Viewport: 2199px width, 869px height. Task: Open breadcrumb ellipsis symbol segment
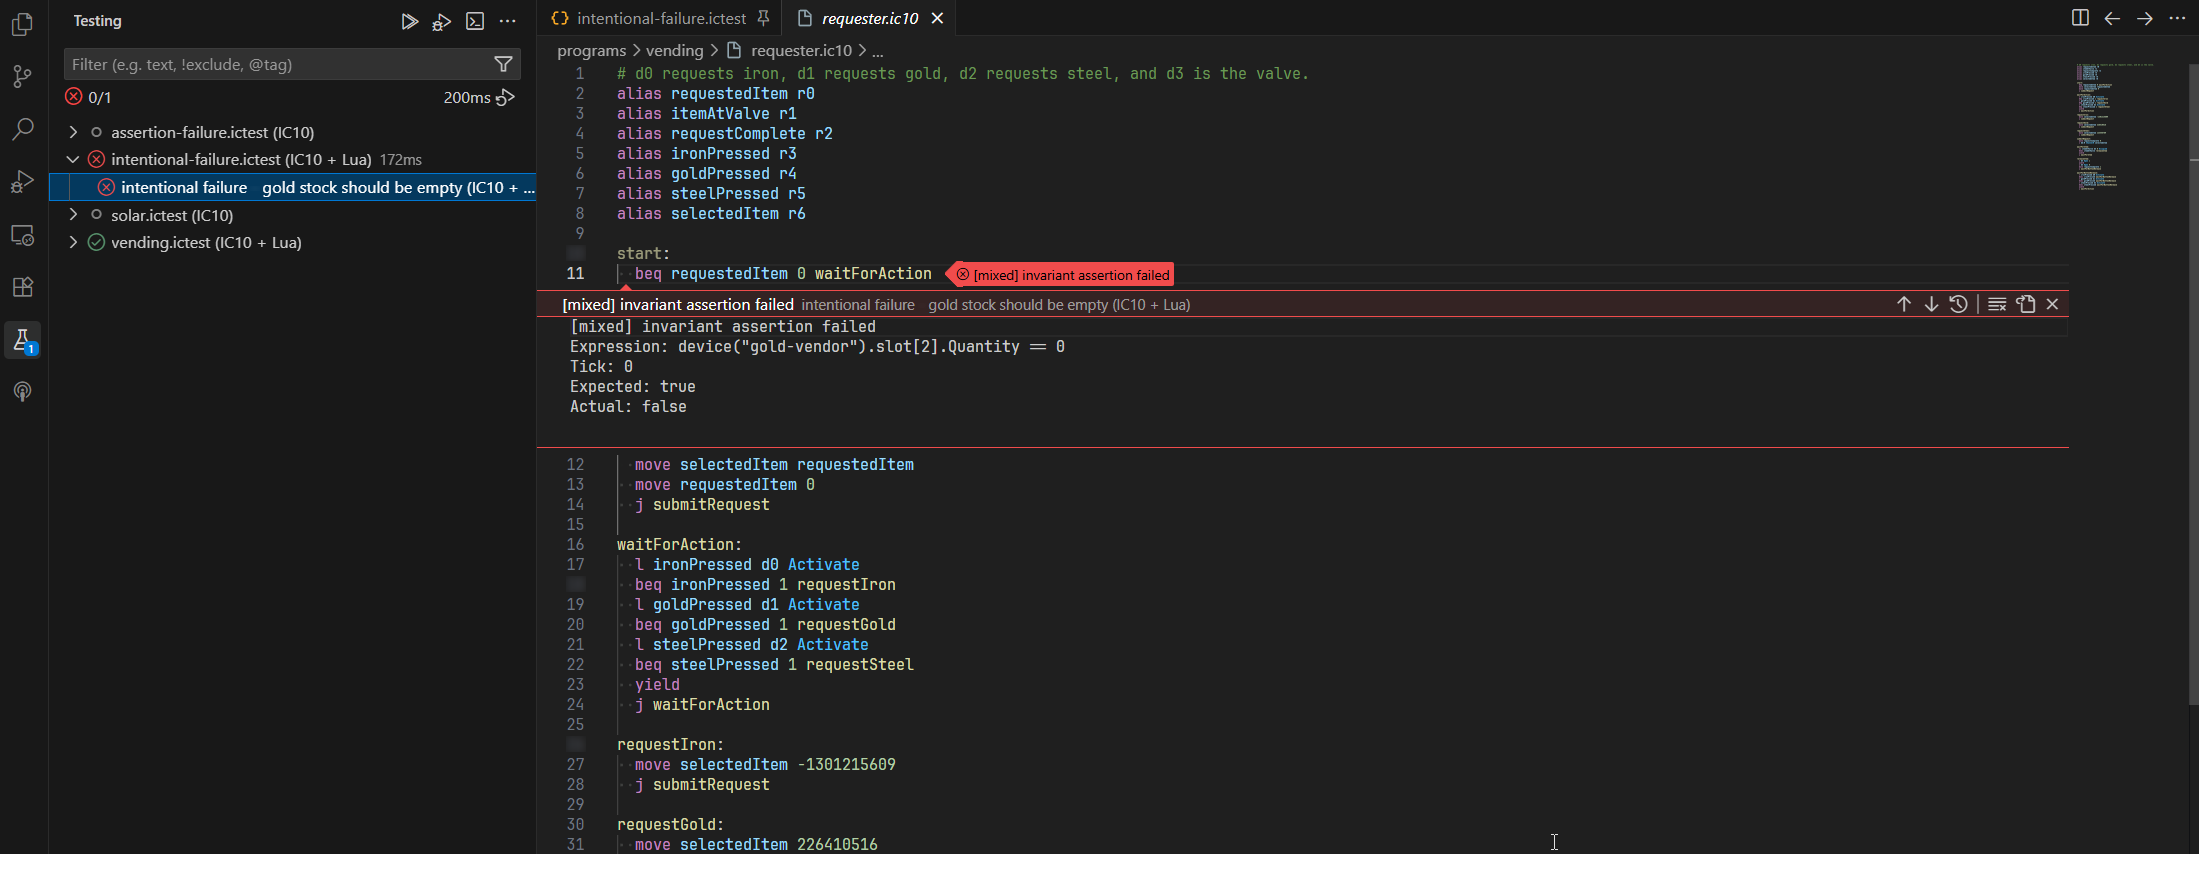(878, 50)
